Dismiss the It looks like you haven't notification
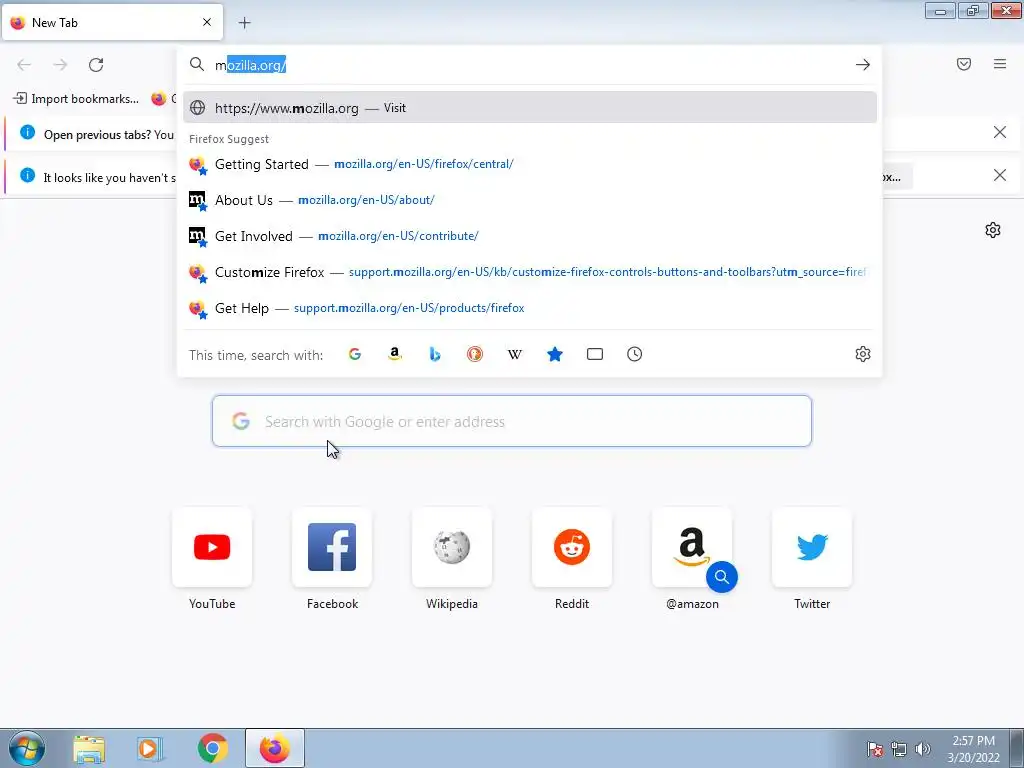 (x=1000, y=175)
